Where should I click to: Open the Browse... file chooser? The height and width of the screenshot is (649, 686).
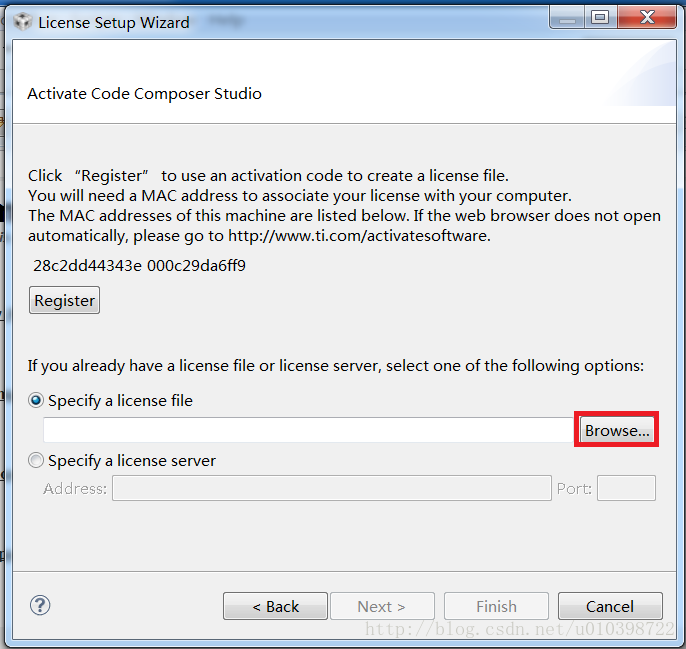click(x=617, y=430)
